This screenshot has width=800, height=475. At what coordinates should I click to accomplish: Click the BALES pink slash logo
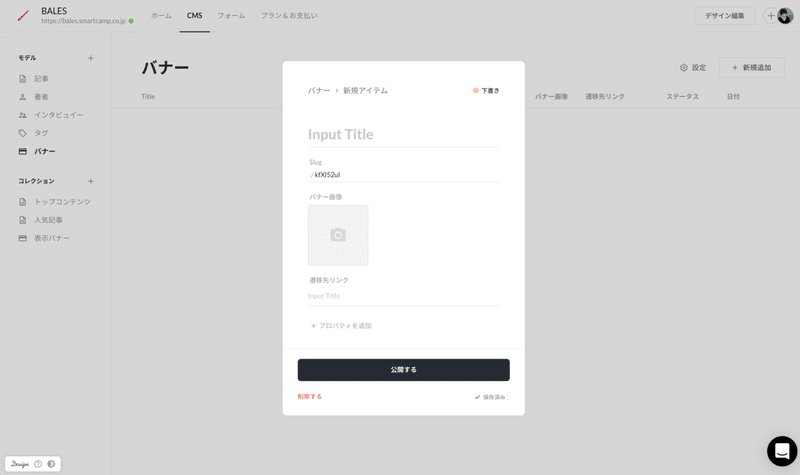click(23, 16)
